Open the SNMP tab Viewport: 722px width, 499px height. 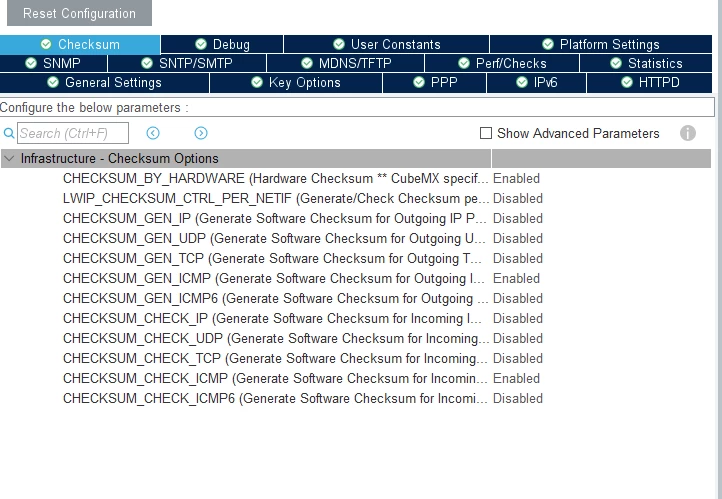point(53,63)
